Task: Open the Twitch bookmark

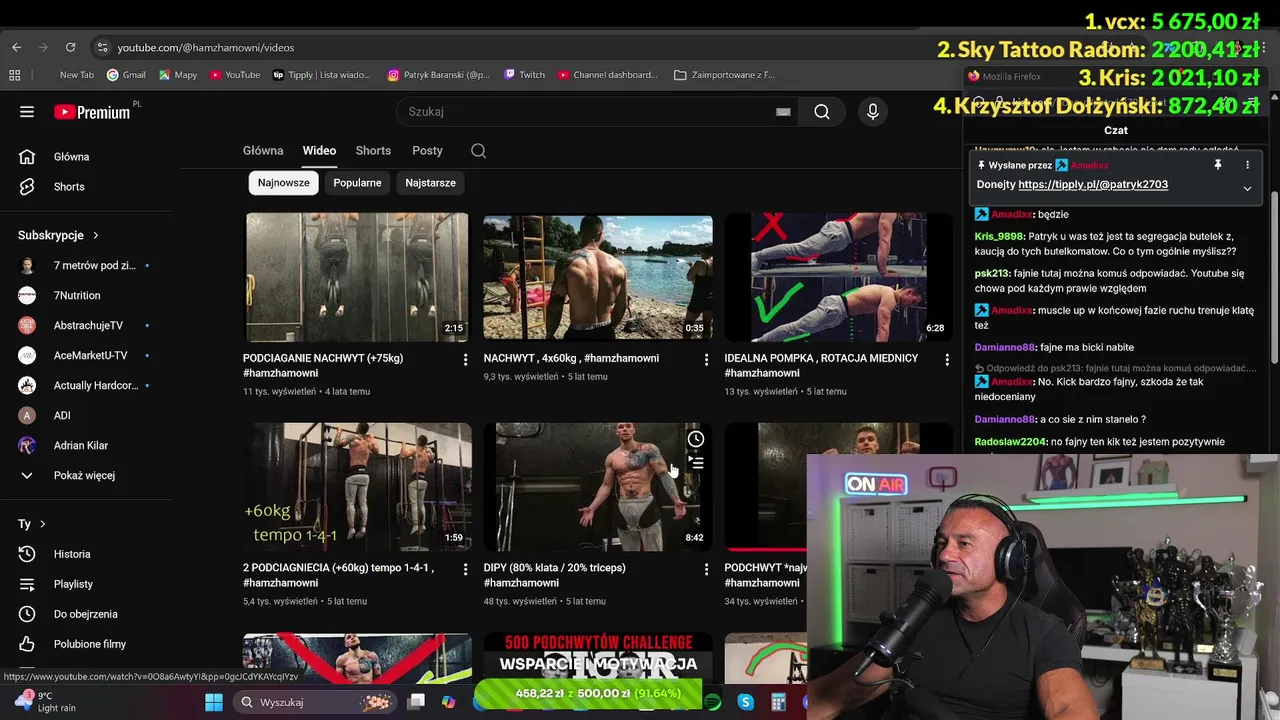Action: pos(525,74)
